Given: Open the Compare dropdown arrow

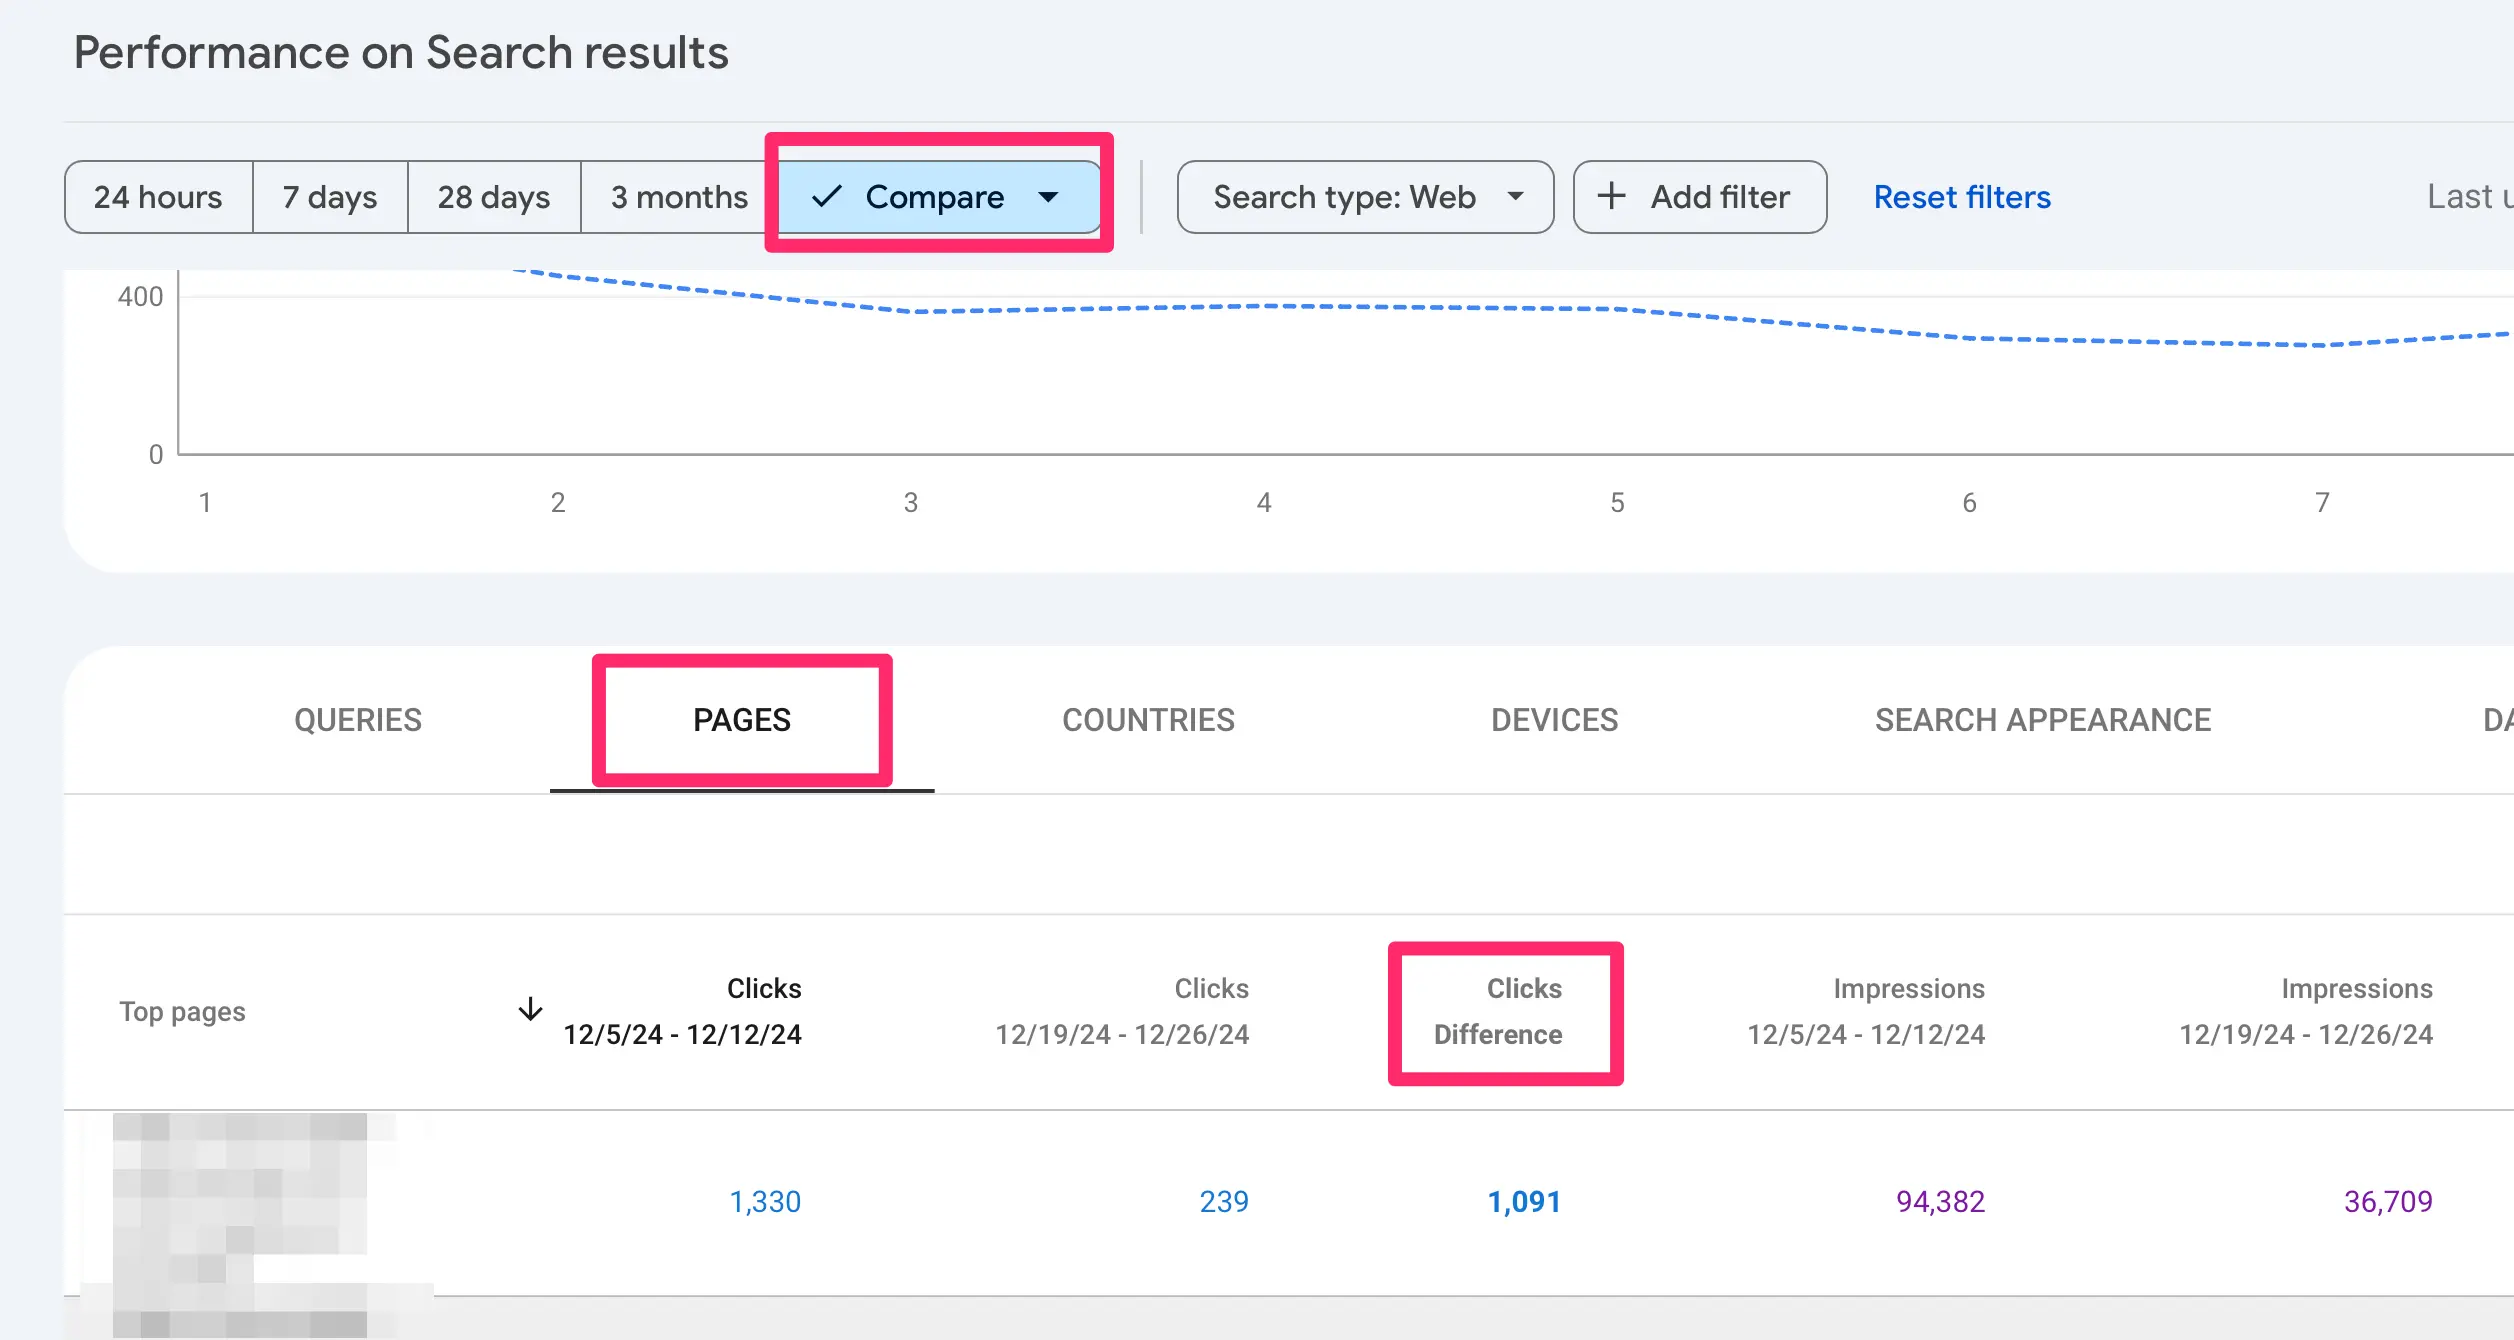Looking at the screenshot, I should tap(1048, 197).
